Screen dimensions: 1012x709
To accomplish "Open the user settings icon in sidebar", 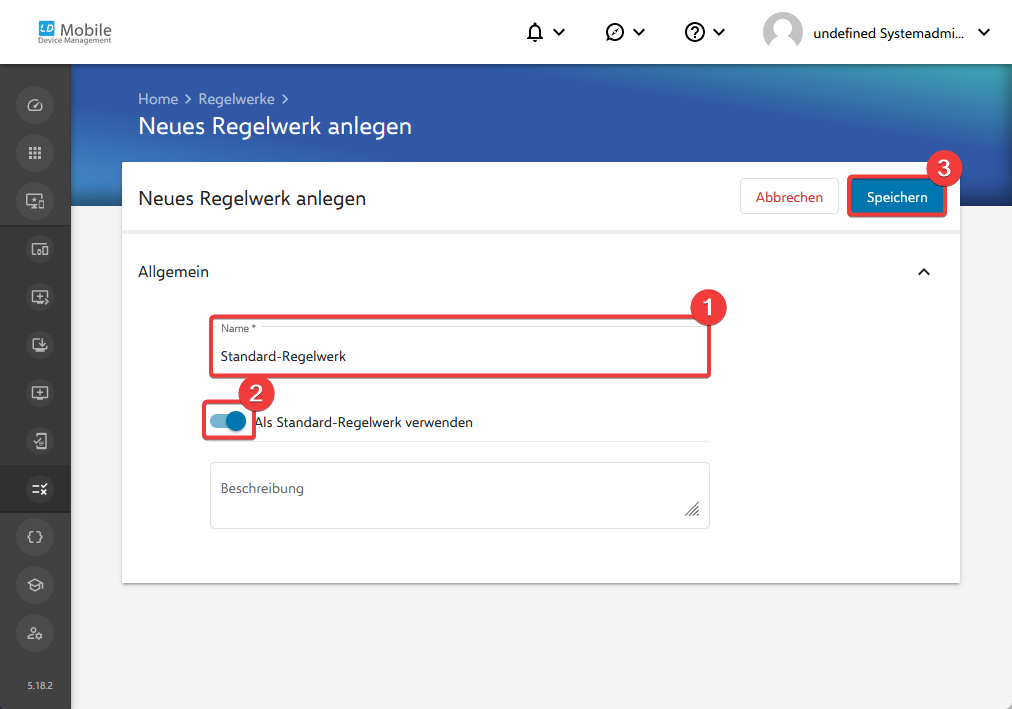I will 35,634.
